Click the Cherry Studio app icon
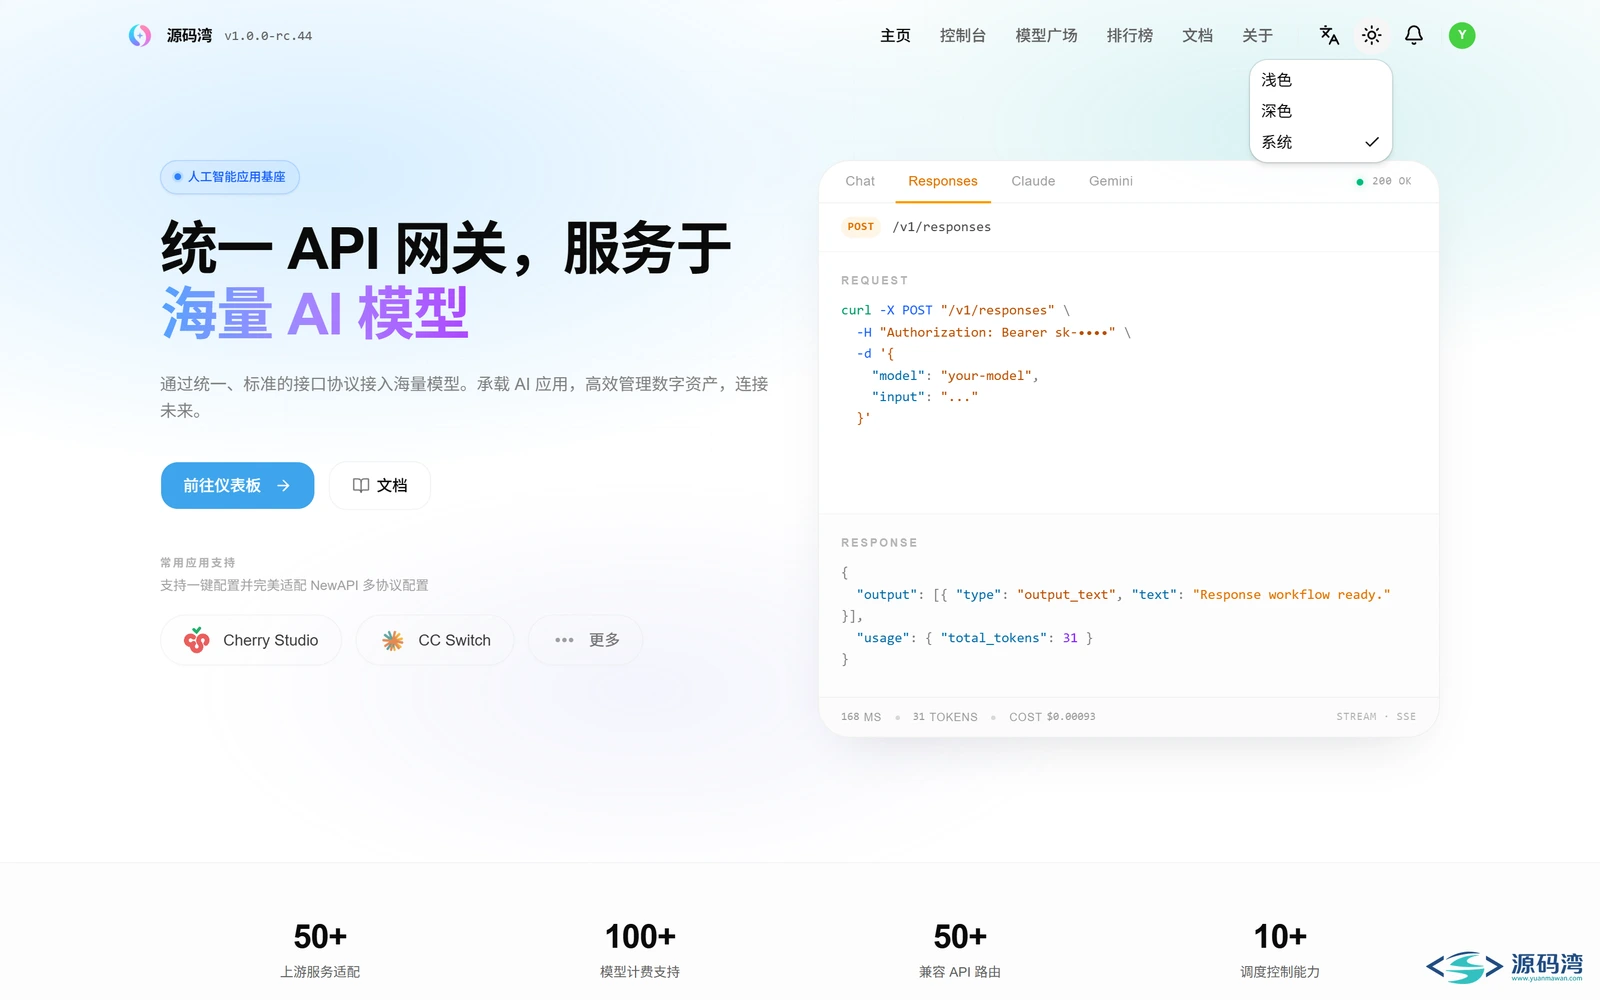This screenshot has width=1600, height=1000. (197, 640)
